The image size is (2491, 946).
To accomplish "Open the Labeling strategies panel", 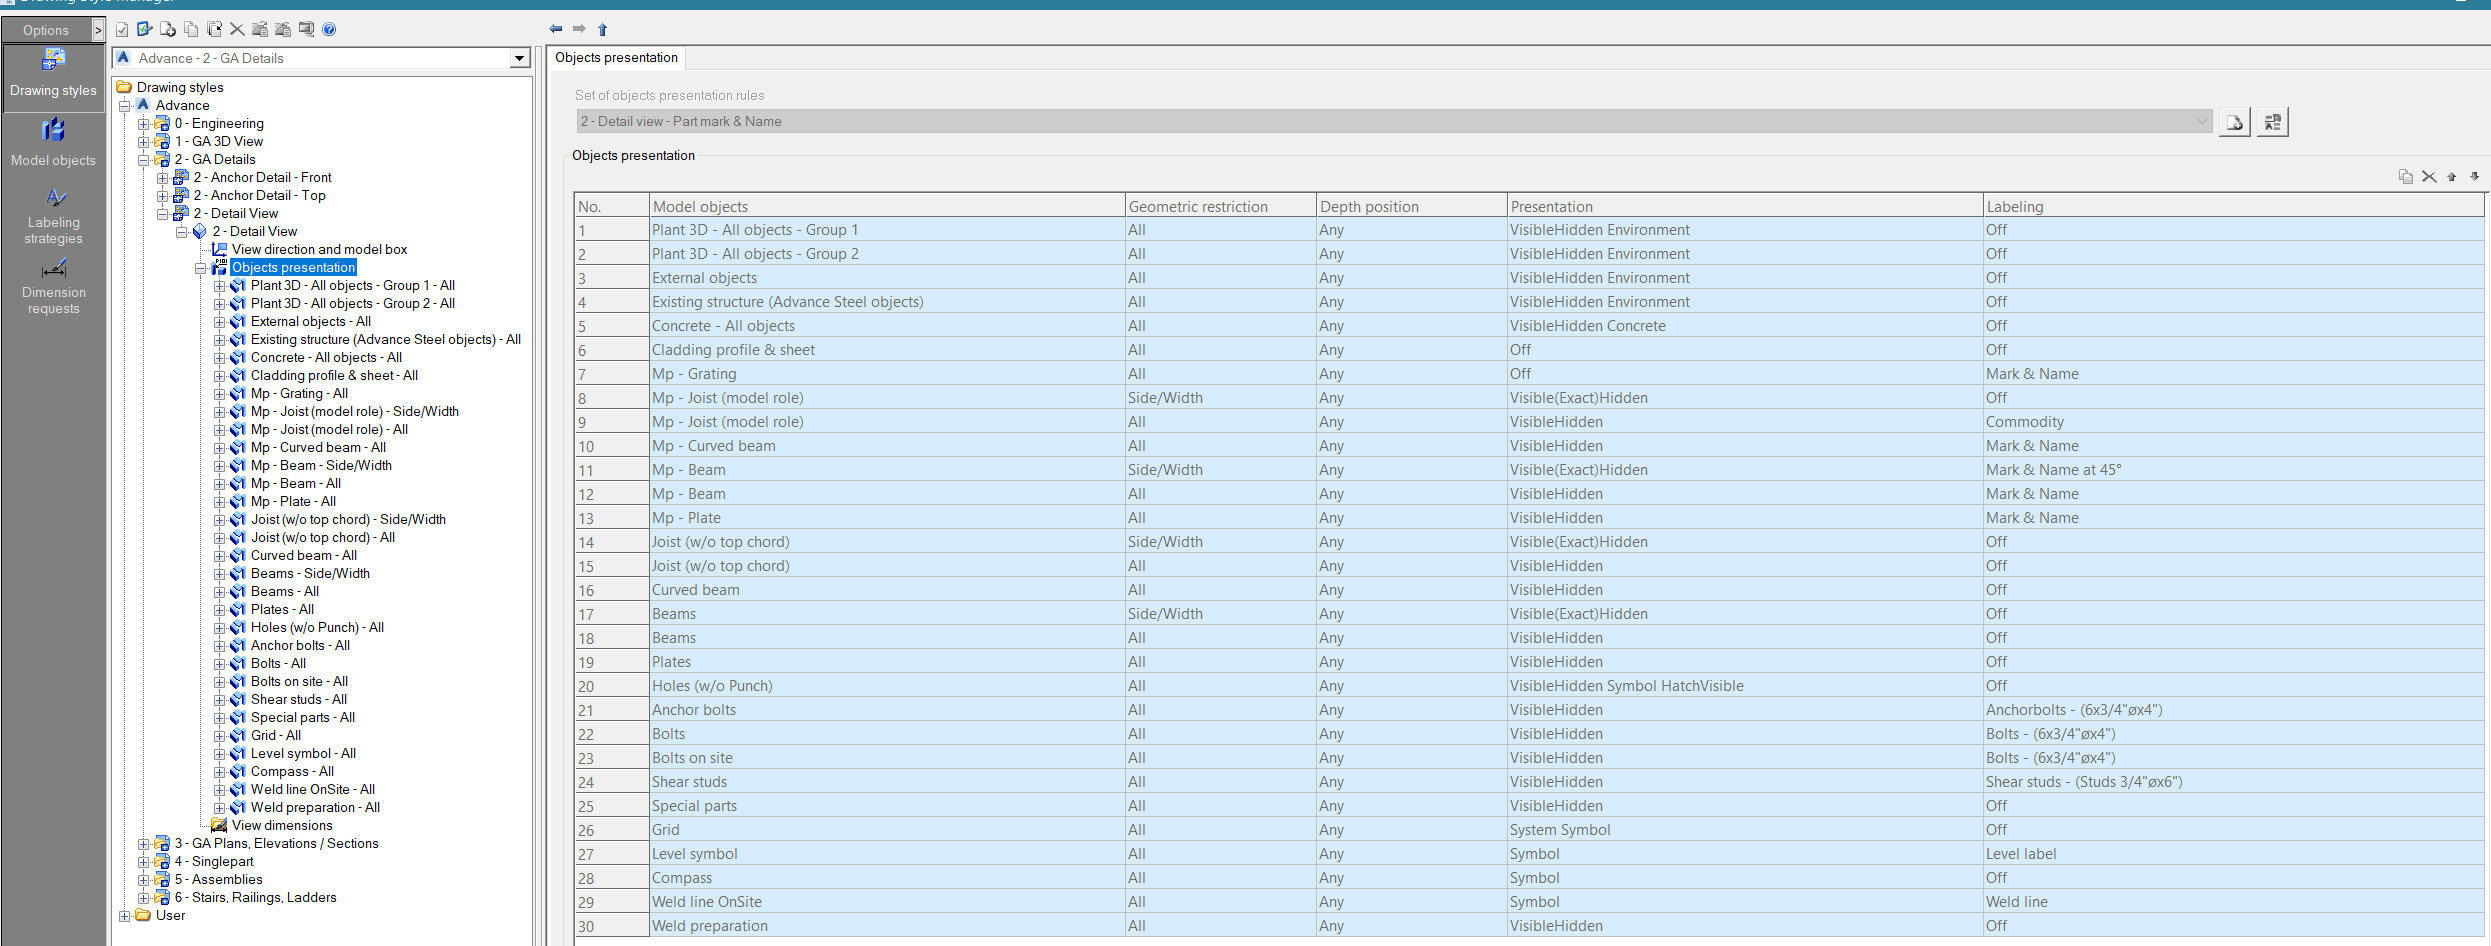I will coord(53,216).
